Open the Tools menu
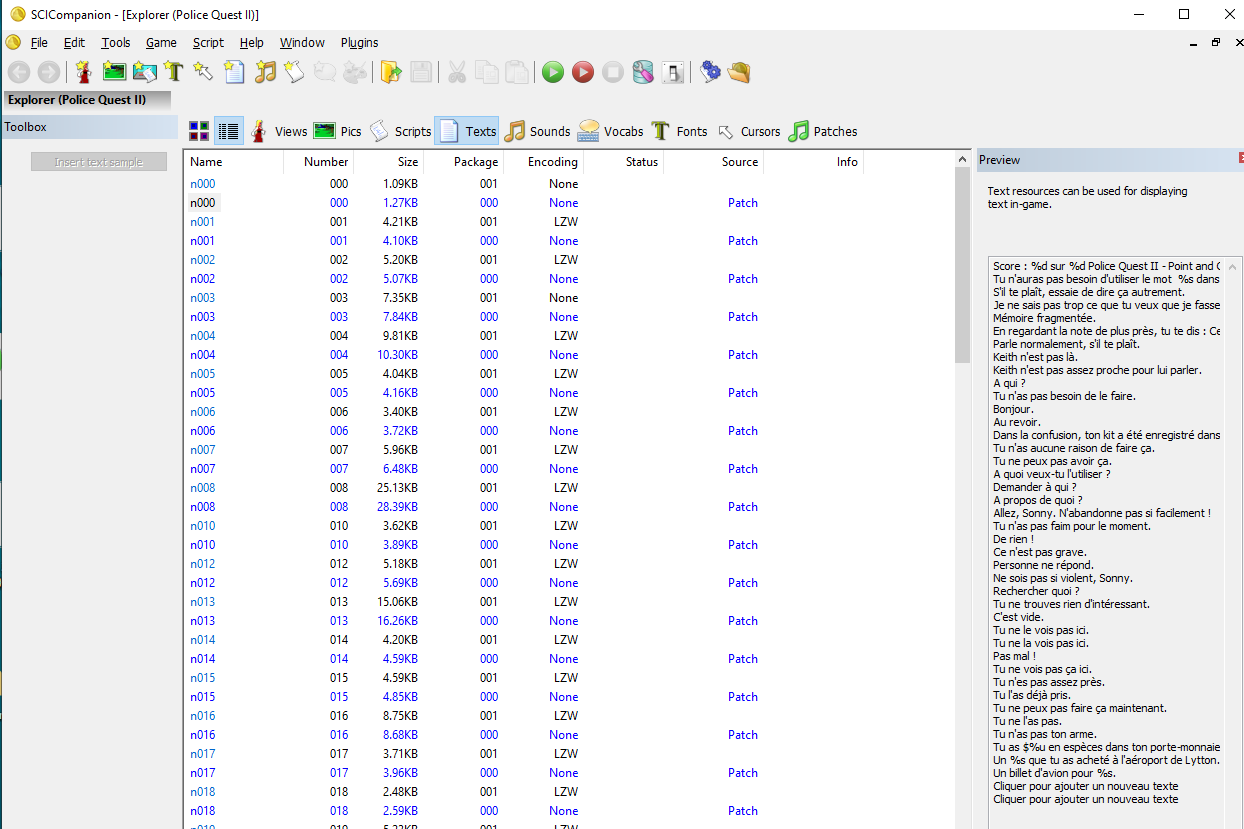Image resolution: width=1244 pixels, height=829 pixels. 116,43
